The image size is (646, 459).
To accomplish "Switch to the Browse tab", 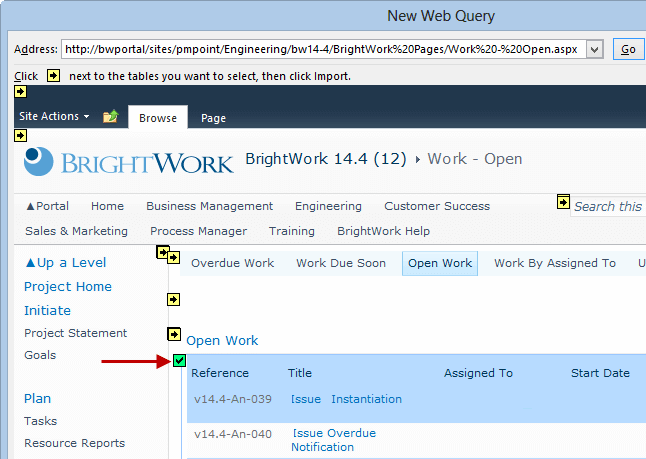I will point(158,118).
